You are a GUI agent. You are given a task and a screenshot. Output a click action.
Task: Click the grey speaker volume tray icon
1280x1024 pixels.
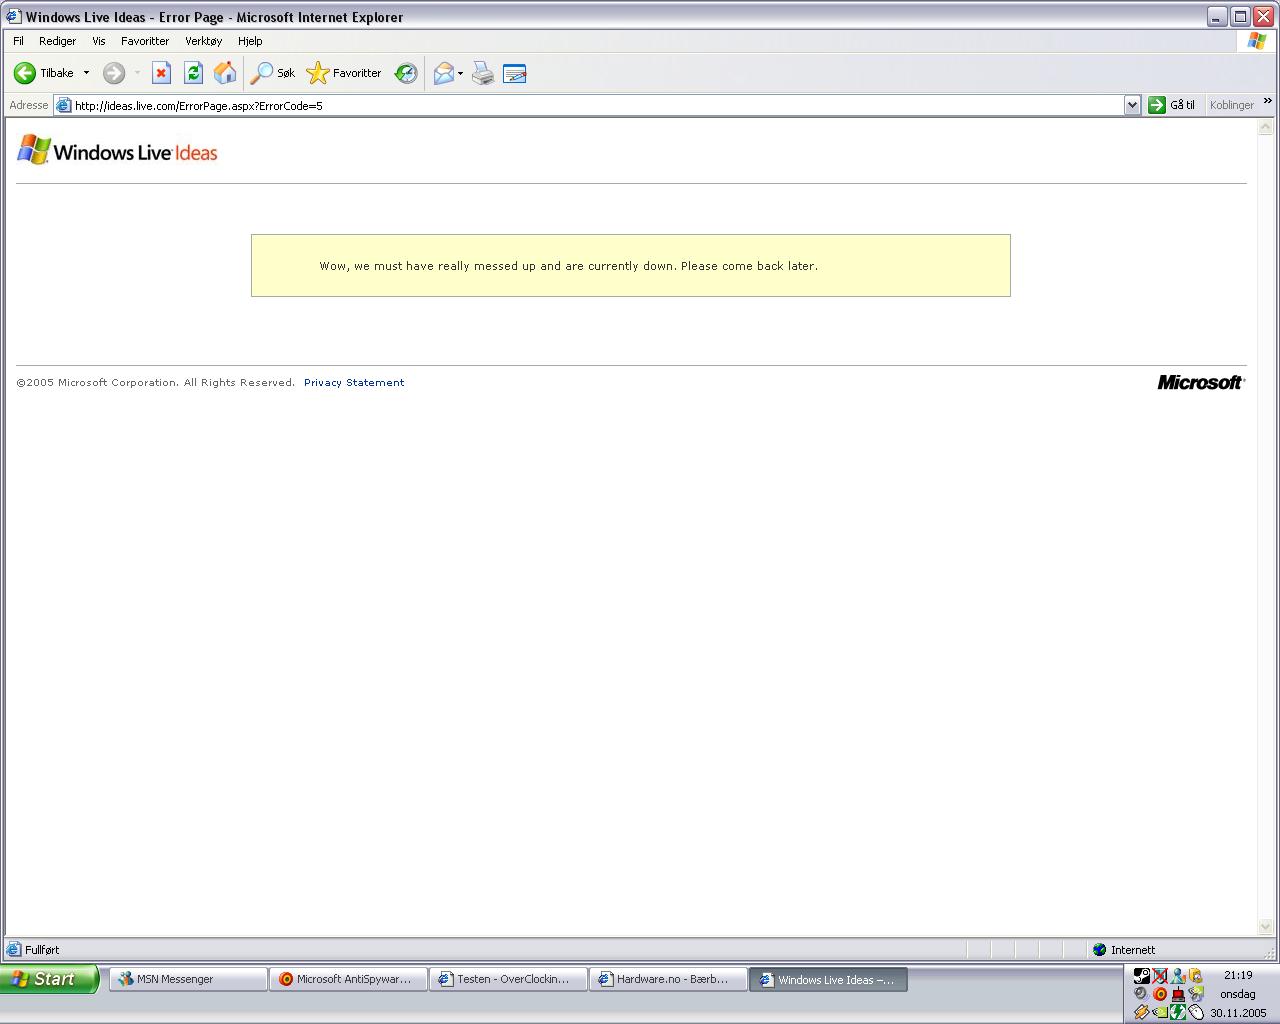1141,994
